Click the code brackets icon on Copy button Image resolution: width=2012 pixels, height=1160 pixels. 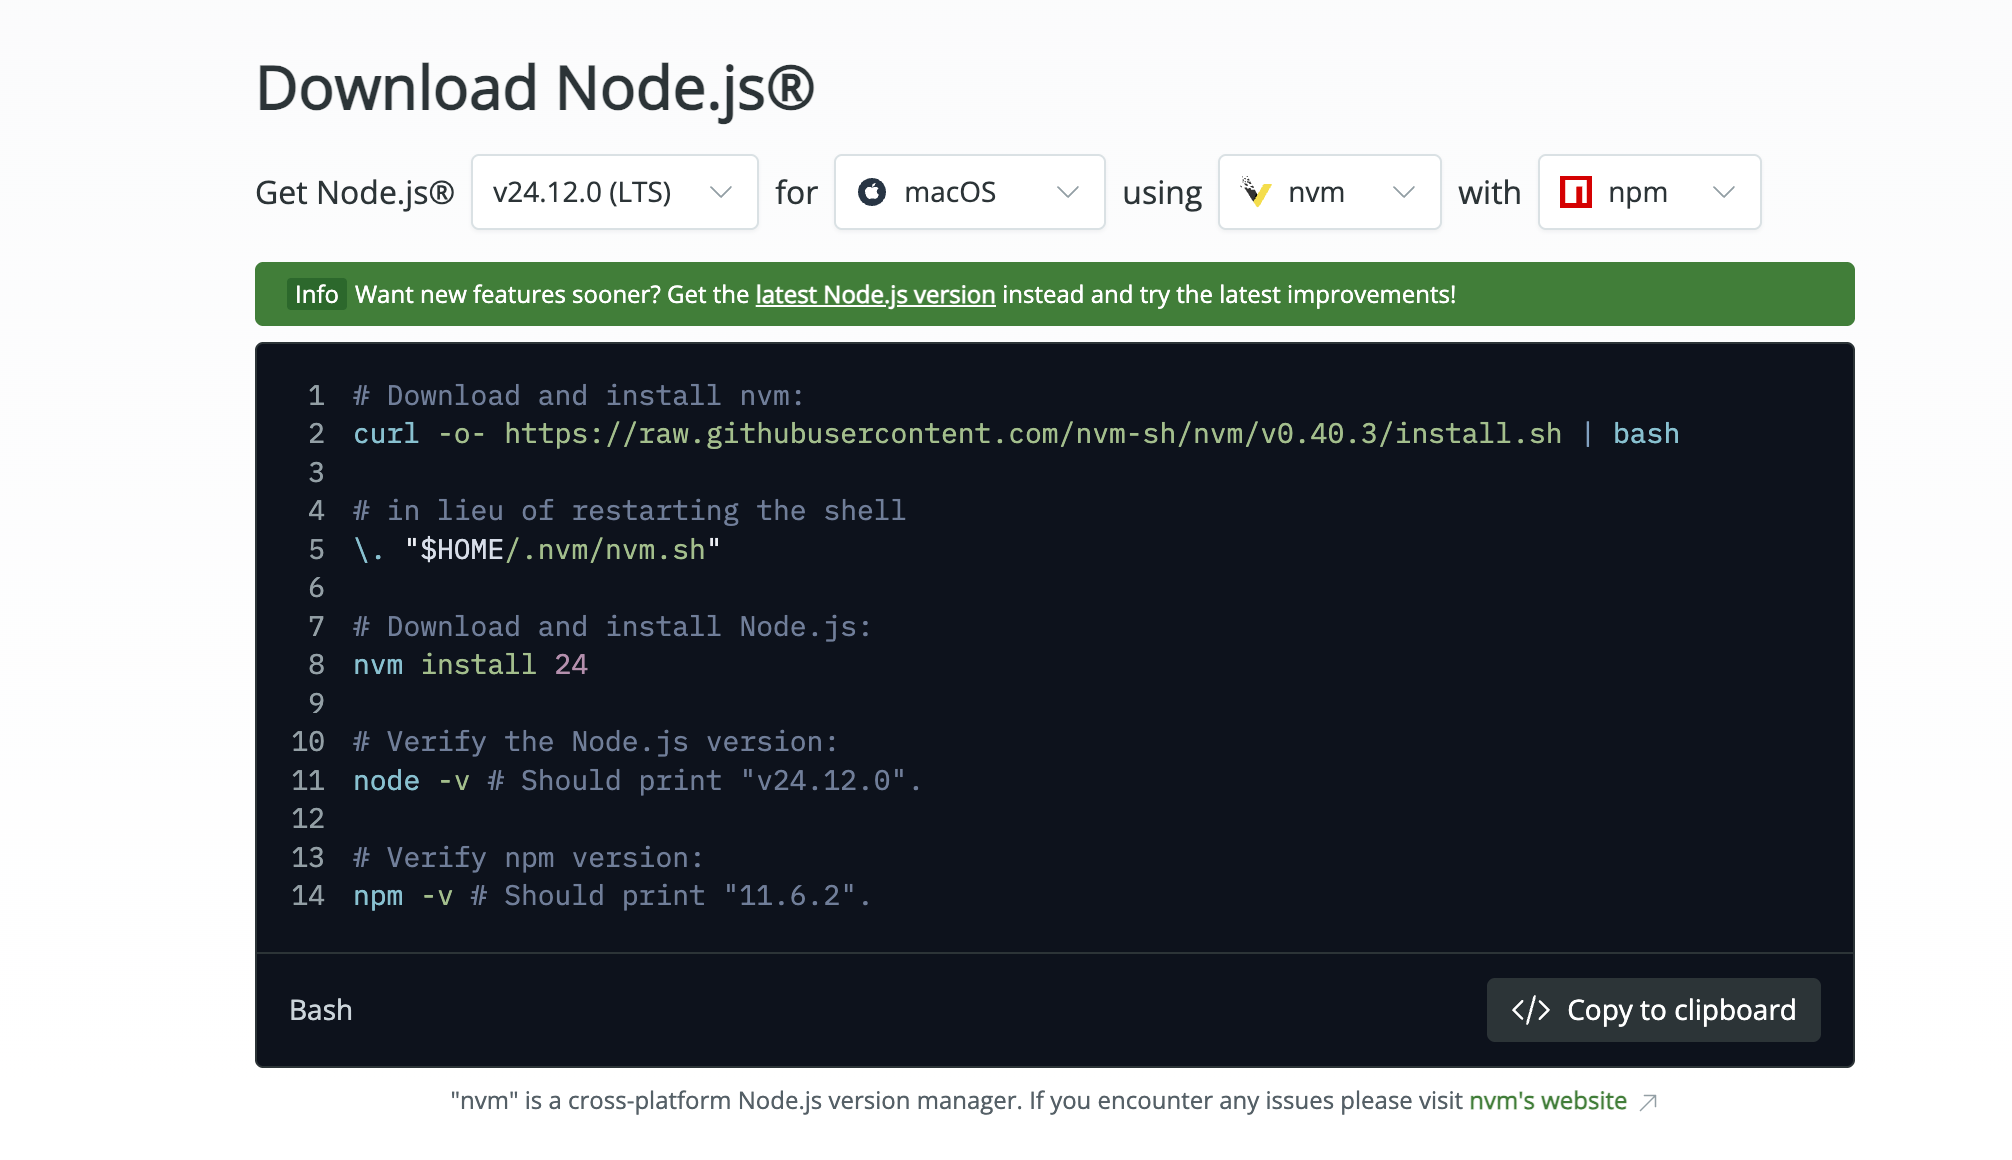[1531, 1010]
